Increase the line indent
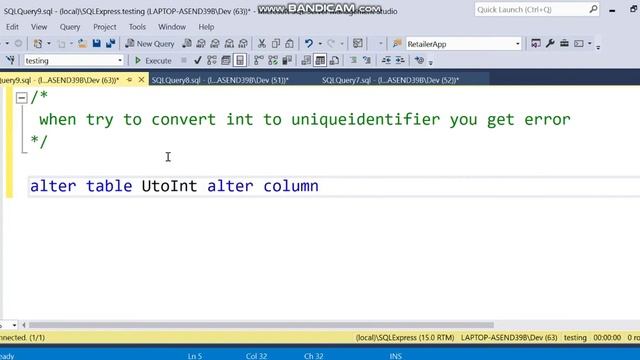Image resolution: width=640 pixels, height=360 pixels. (x=400, y=60)
